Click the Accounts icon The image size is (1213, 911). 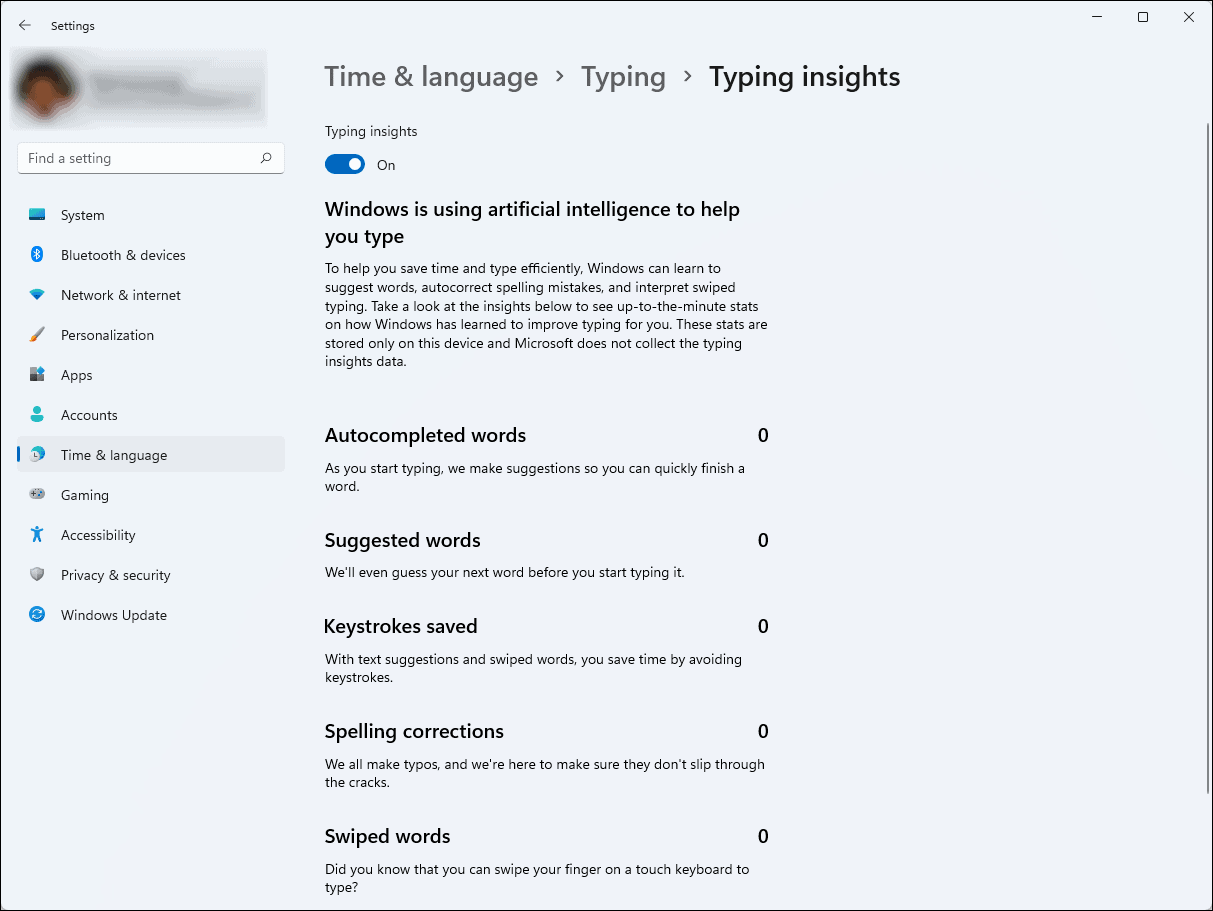pyautogui.click(x=36, y=414)
